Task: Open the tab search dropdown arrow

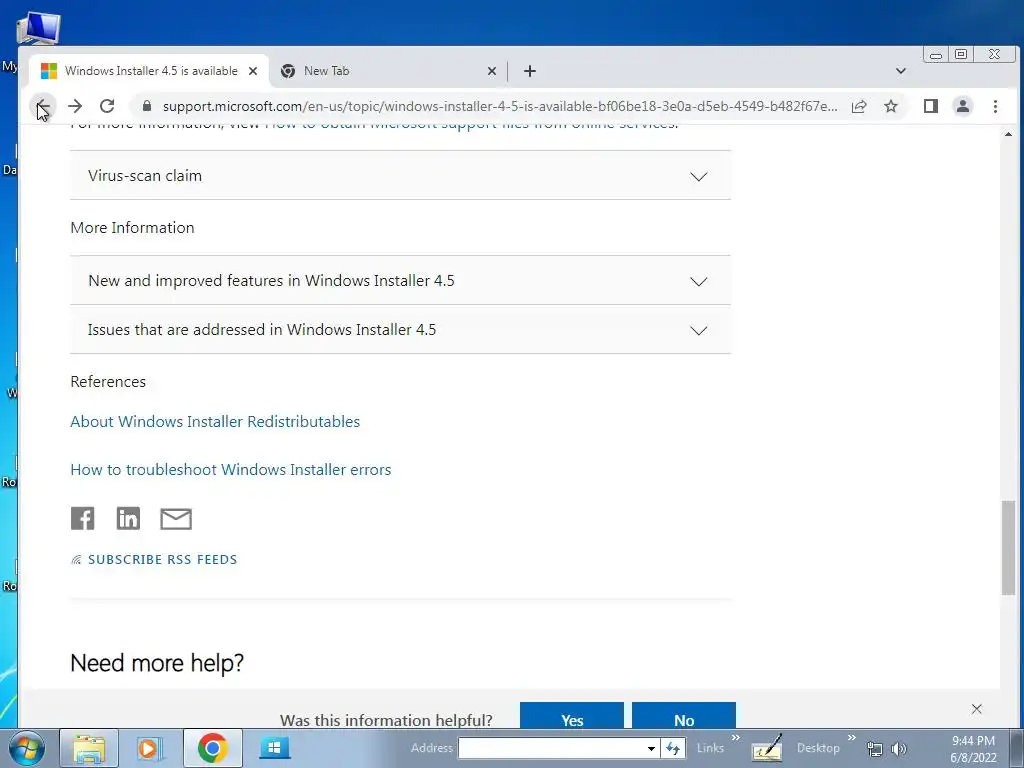Action: pos(901,71)
